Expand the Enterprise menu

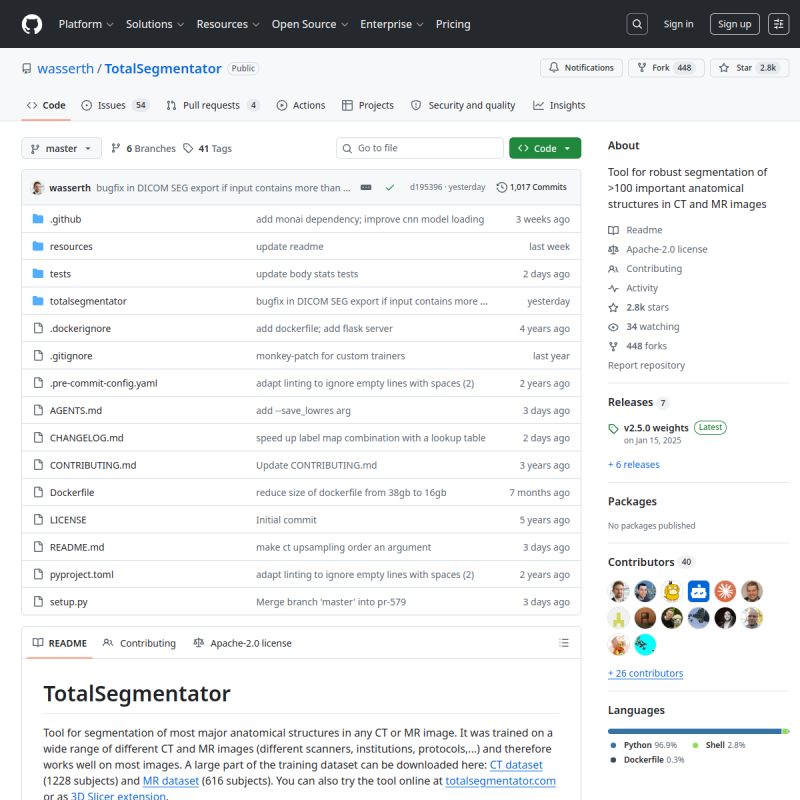coord(391,24)
